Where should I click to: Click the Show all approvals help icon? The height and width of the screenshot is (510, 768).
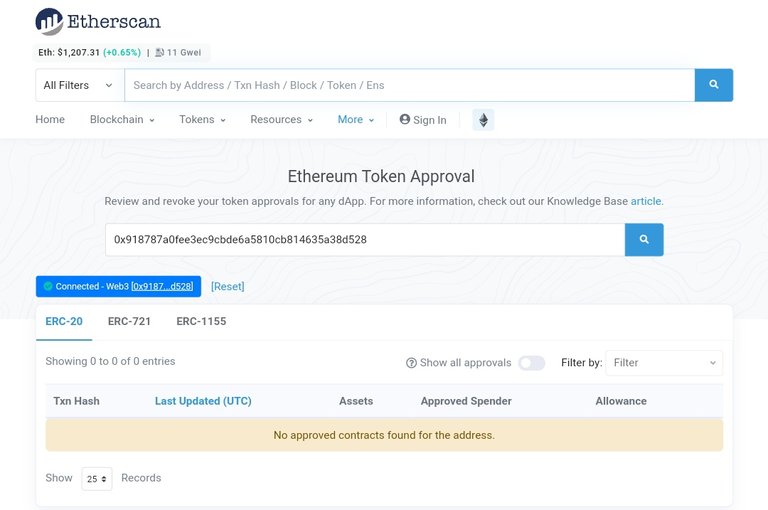(x=411, y=363)
